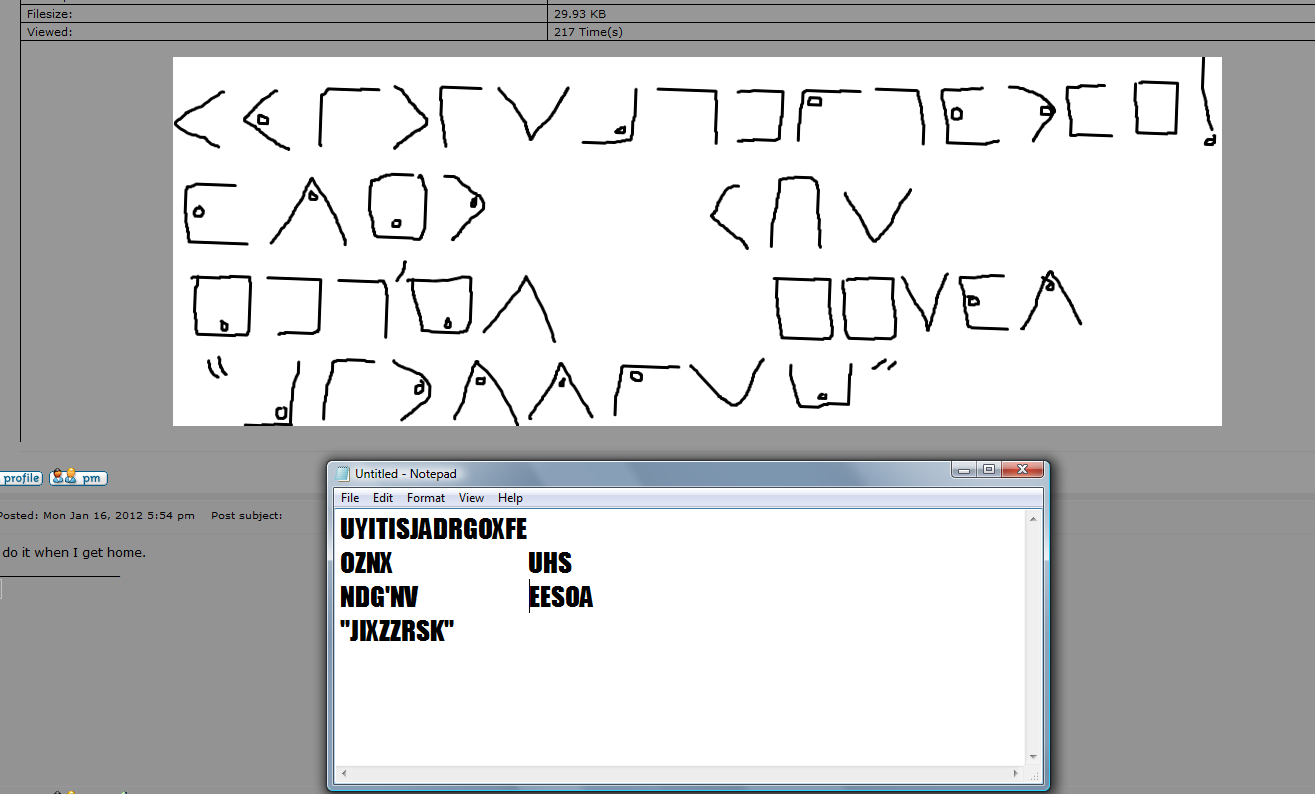Open the Help menu in Notepad

pos(510,497)
